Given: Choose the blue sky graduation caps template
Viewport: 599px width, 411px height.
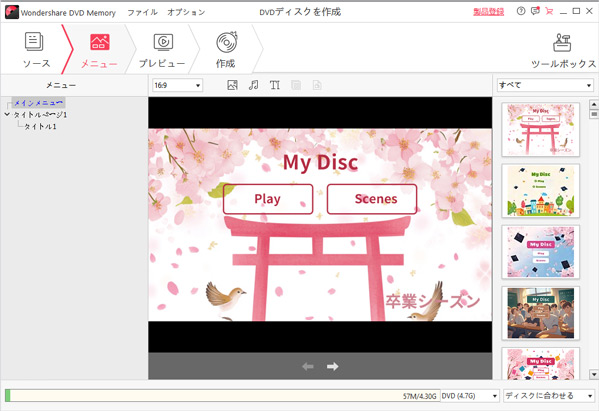Looking at the screenshot, I should coord(541,252).
